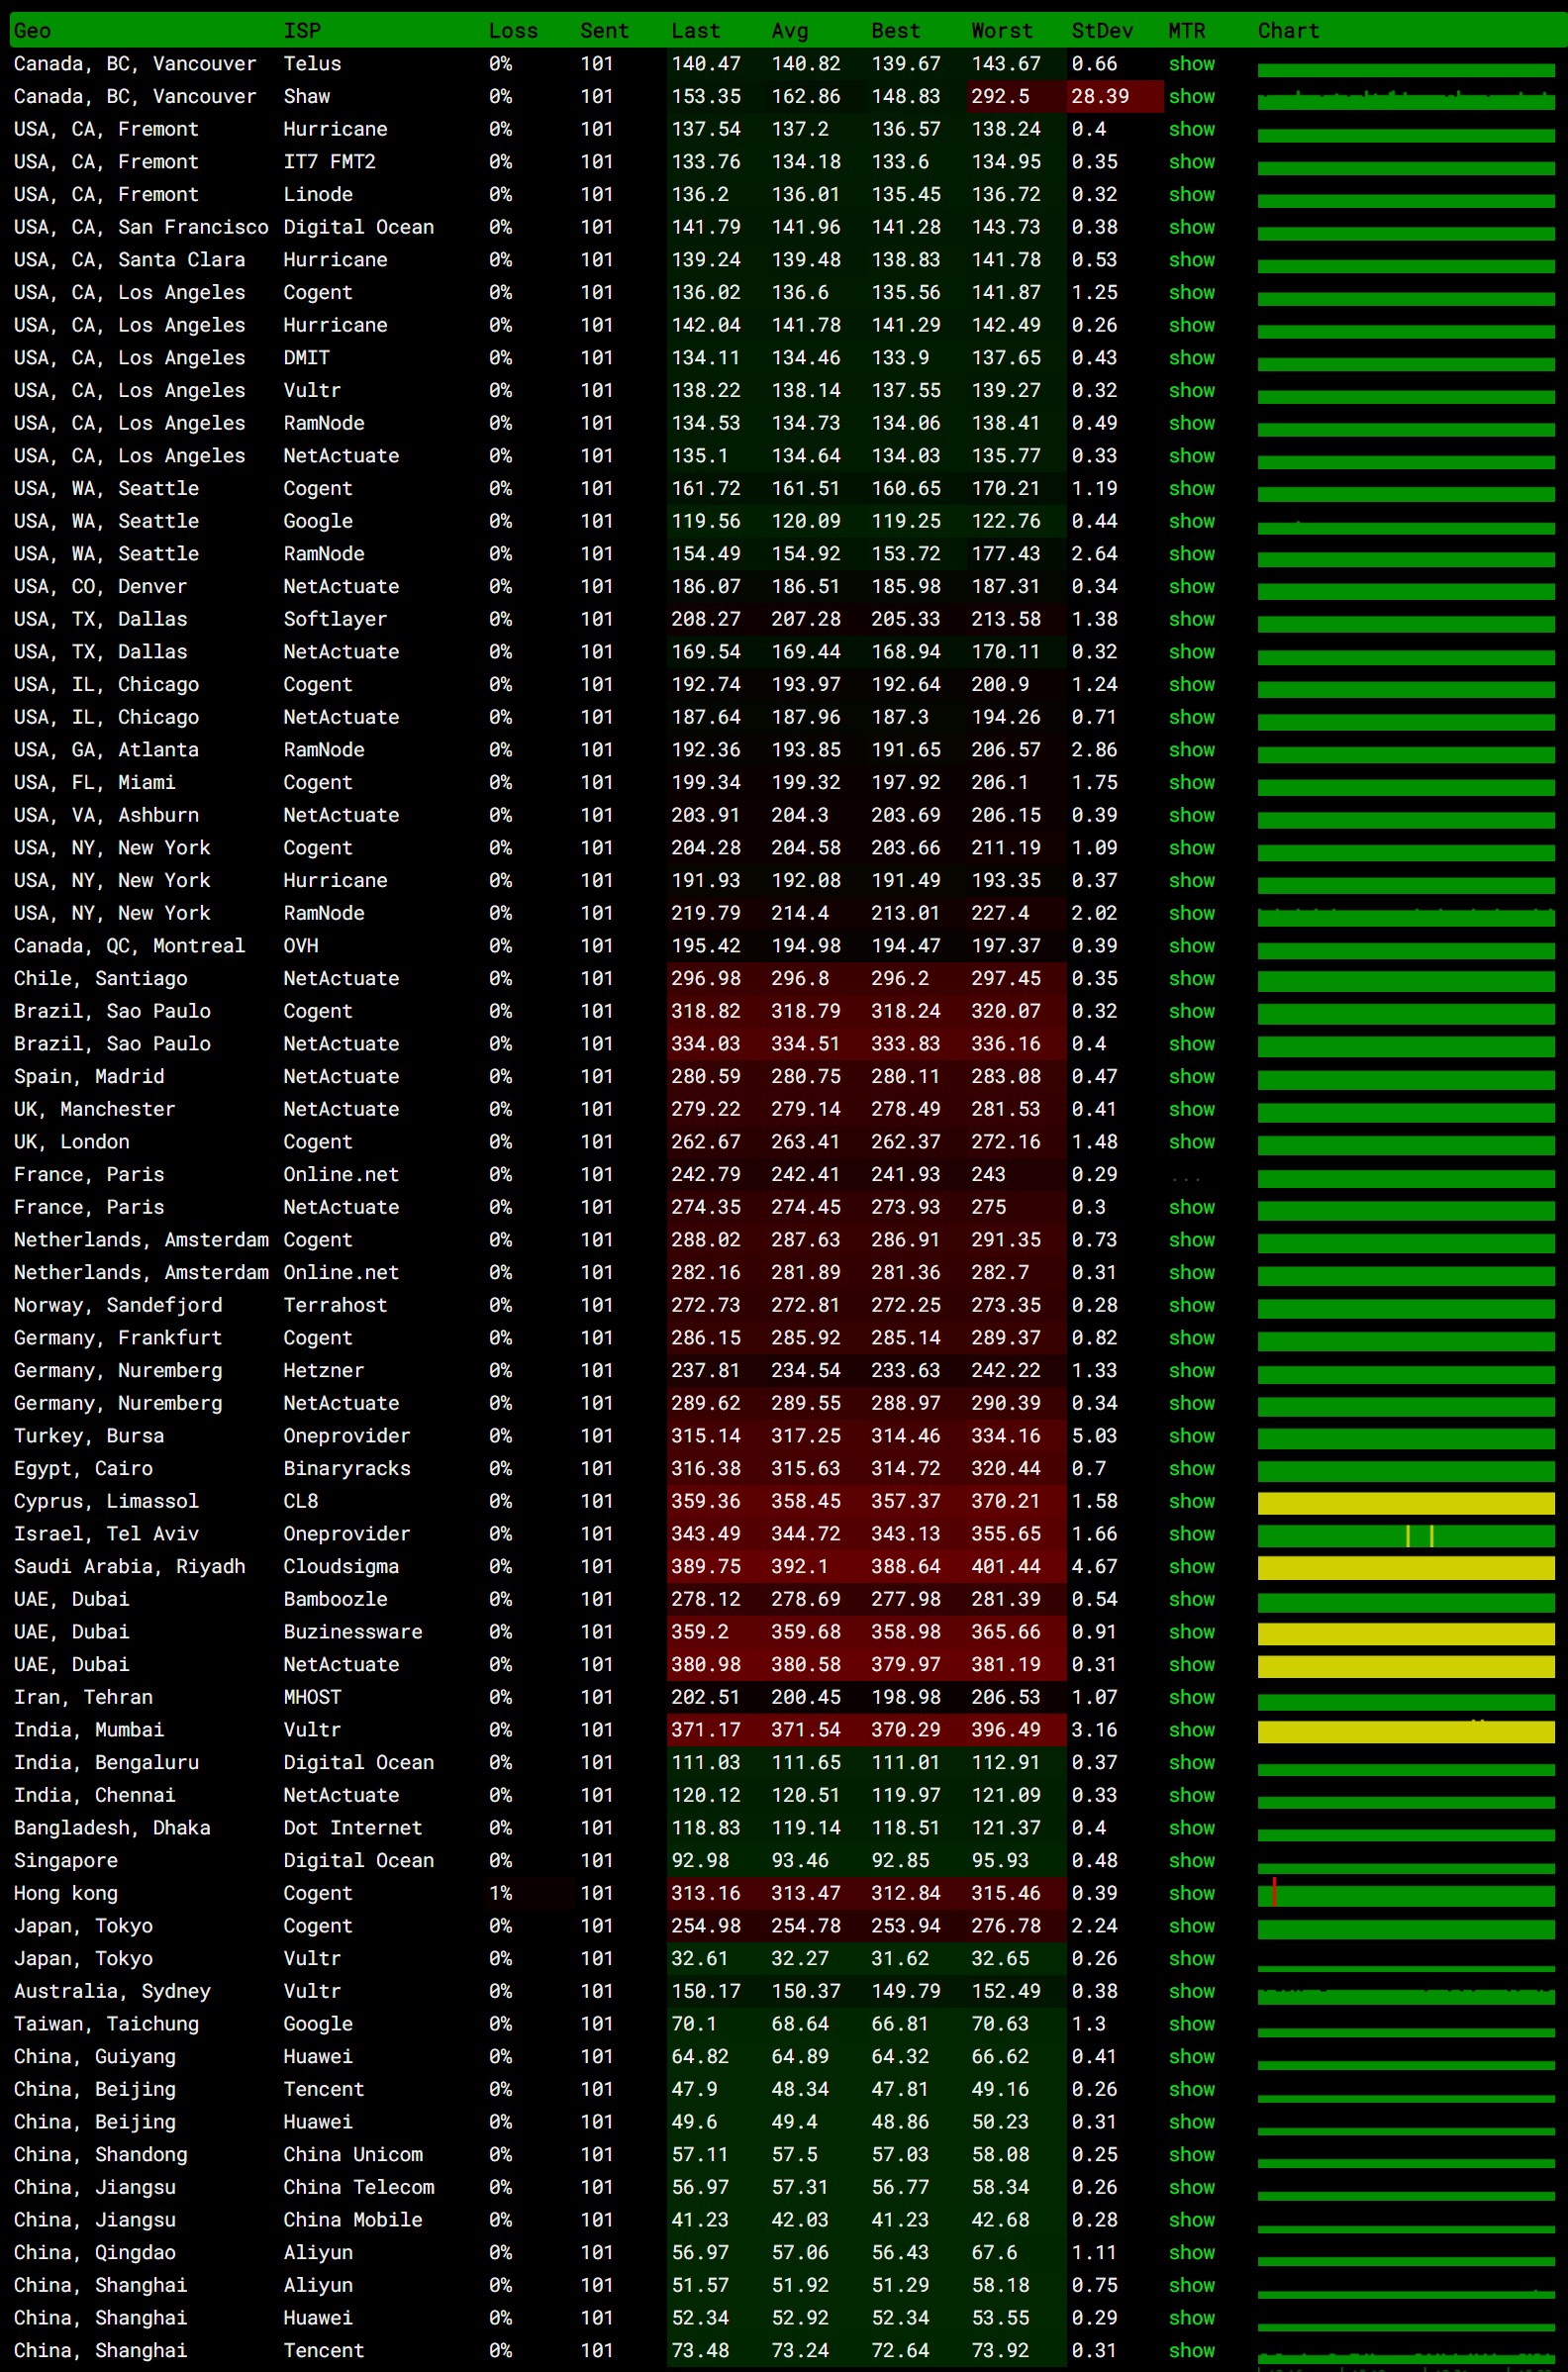Click the 292.5 Worst value
This screenshot has height=2372, width=1568.
(x=1000, y=97)
